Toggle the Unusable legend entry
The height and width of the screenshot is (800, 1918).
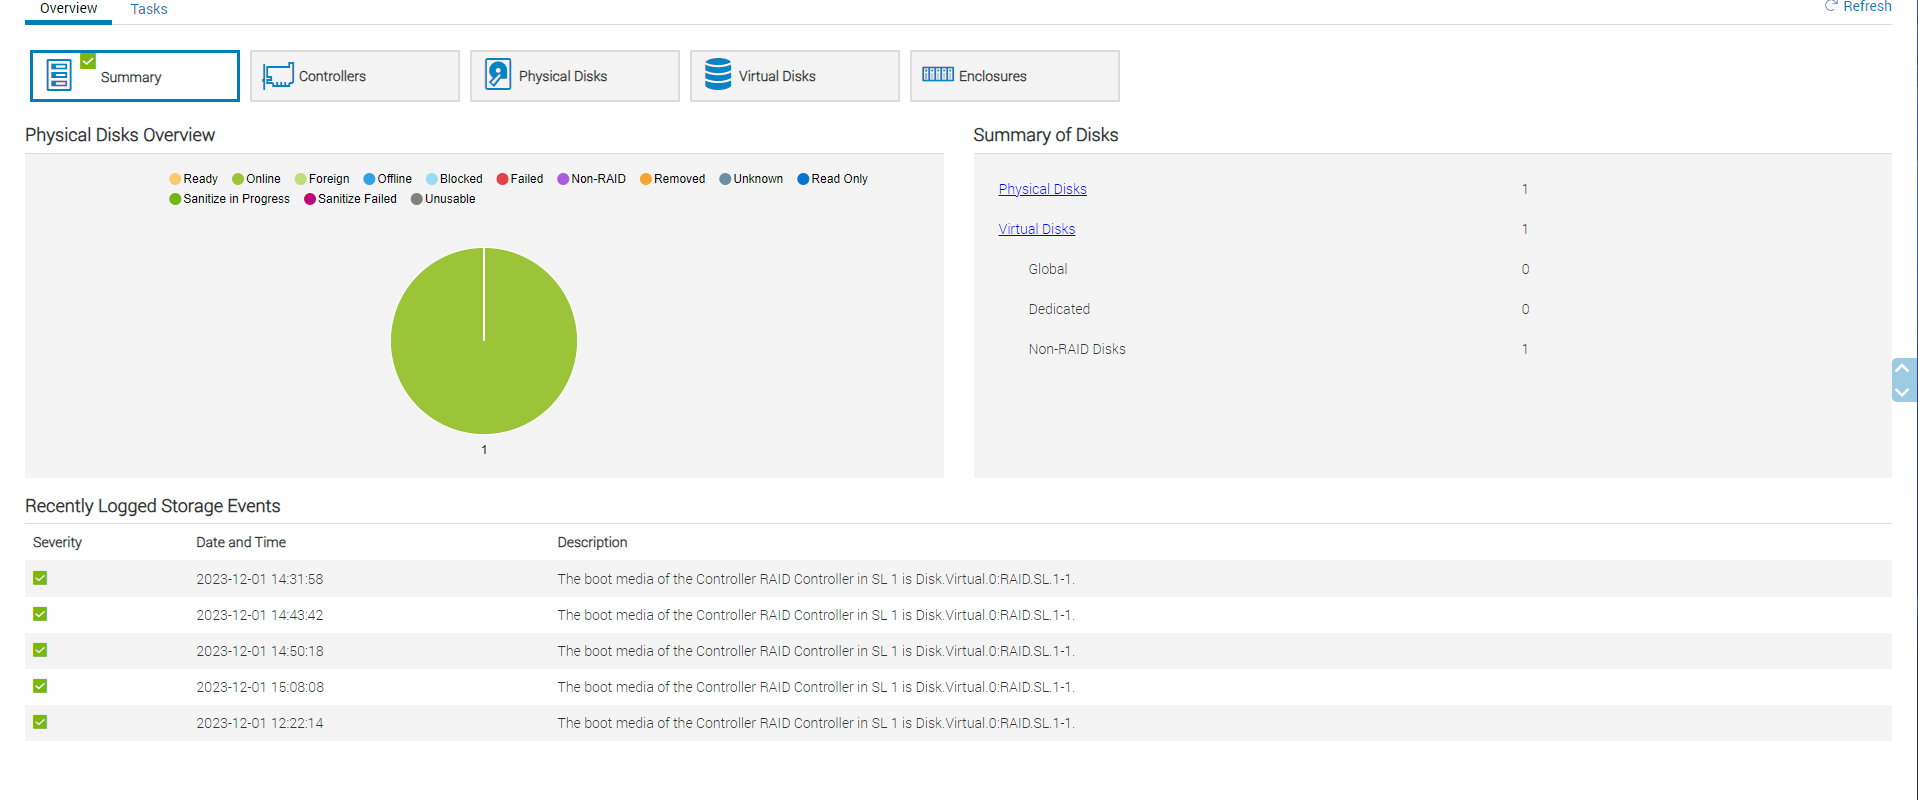pyautogui.click(x=443, y=199)
